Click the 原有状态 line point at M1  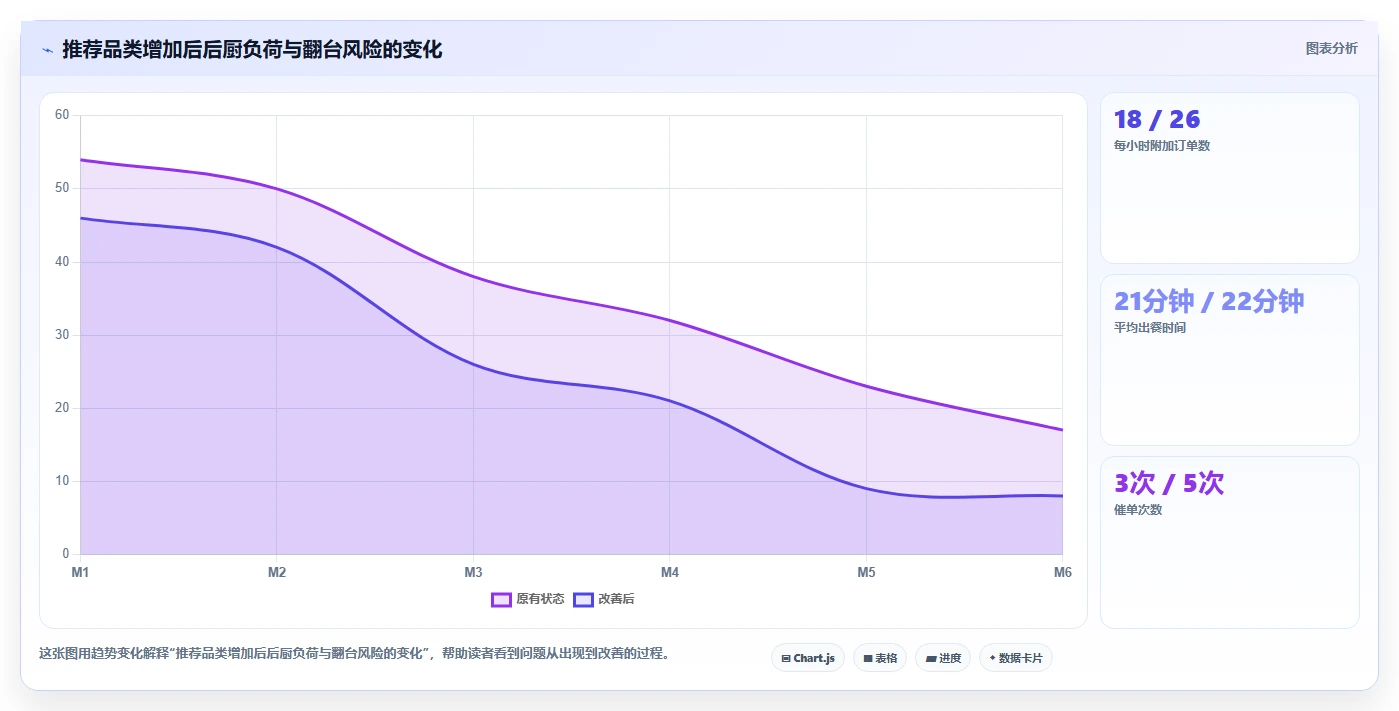point(80,160)
